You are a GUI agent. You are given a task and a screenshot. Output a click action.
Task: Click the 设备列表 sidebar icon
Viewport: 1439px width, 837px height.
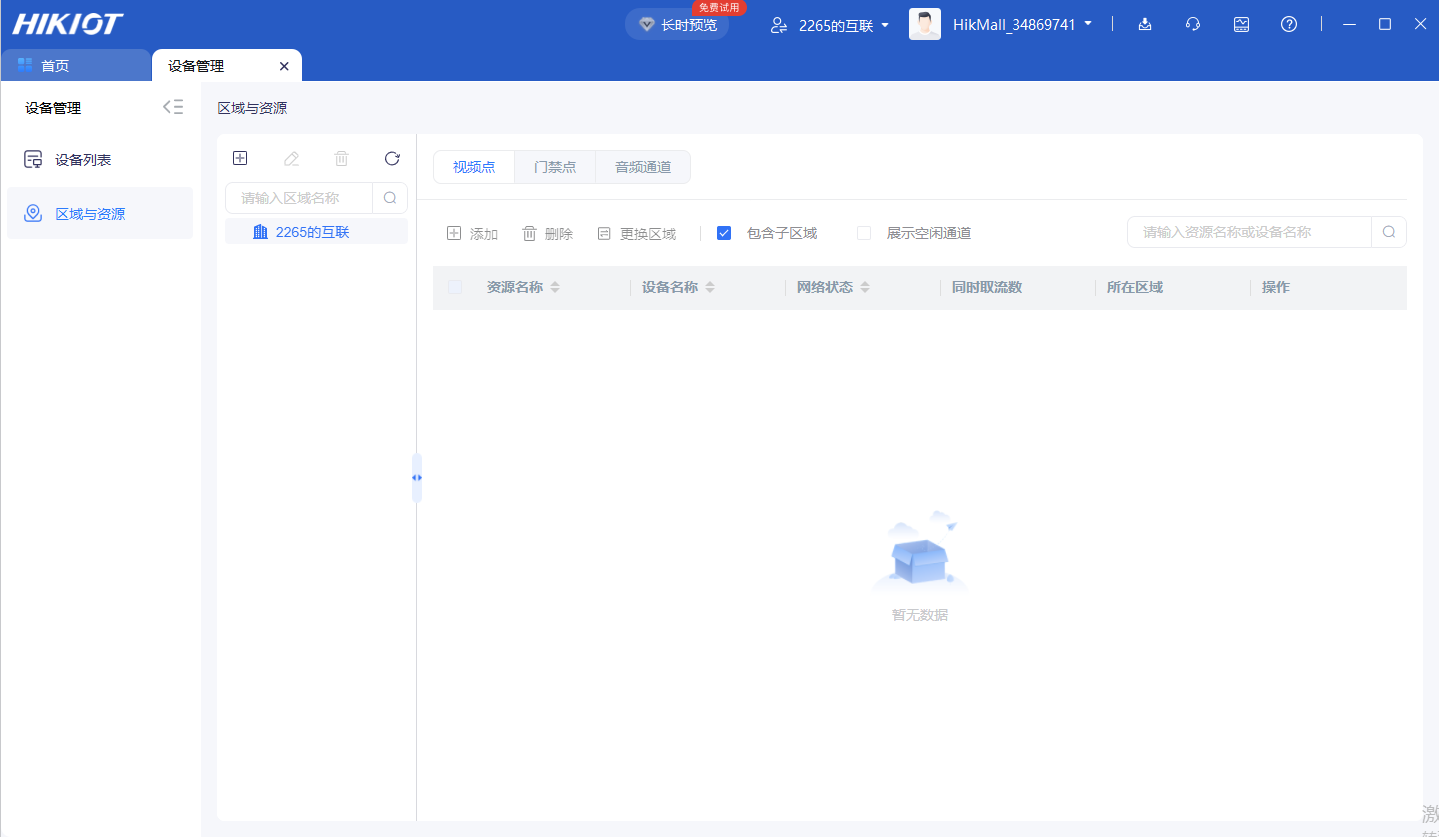point(32,158)
